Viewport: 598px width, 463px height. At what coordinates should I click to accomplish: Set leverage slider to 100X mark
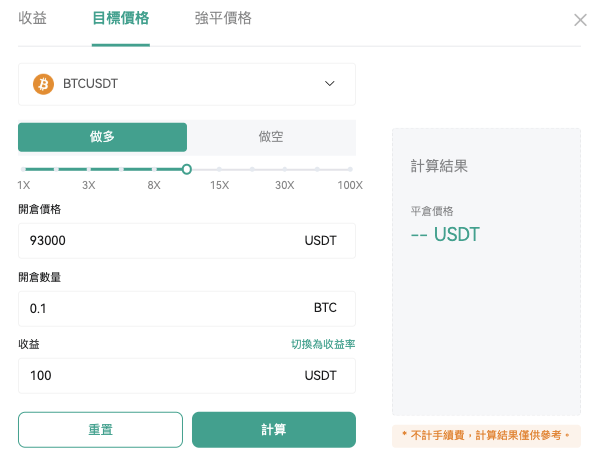350,169
